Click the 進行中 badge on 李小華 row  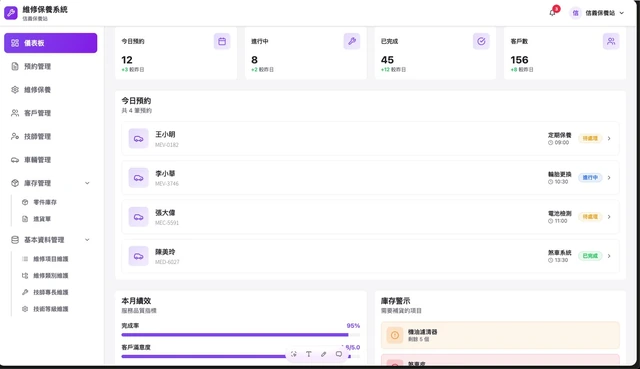click(x=590, y=178)
